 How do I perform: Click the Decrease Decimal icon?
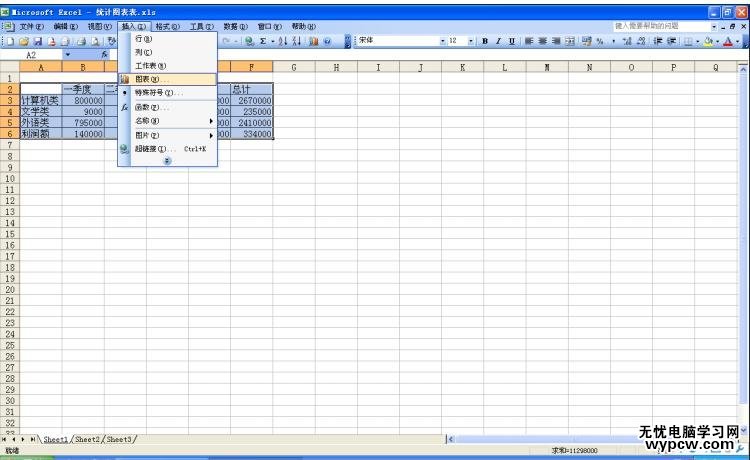click(641, 41)
